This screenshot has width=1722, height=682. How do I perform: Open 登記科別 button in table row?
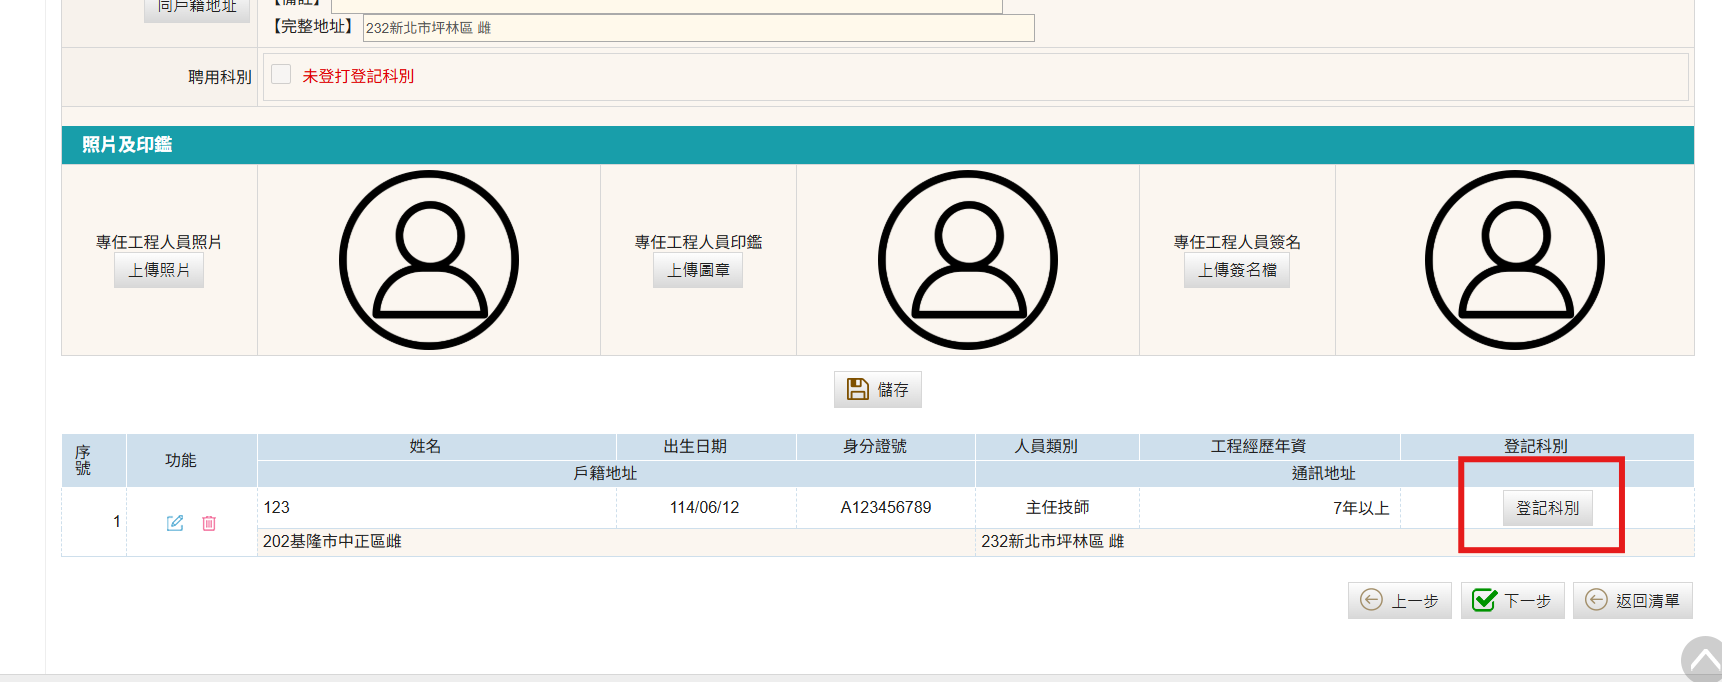click(1547, 508)
